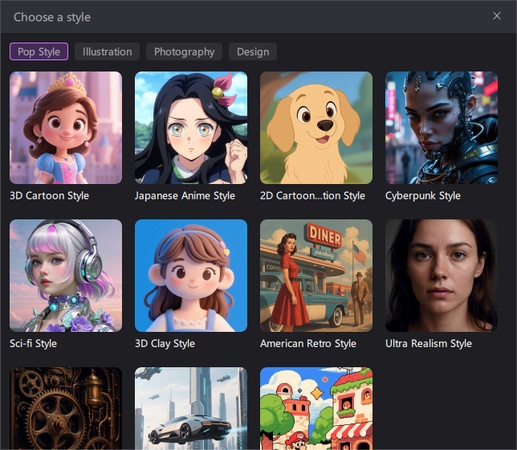Close the Choose a style dialog
The image size is (517, 450).
coord(497,16)
